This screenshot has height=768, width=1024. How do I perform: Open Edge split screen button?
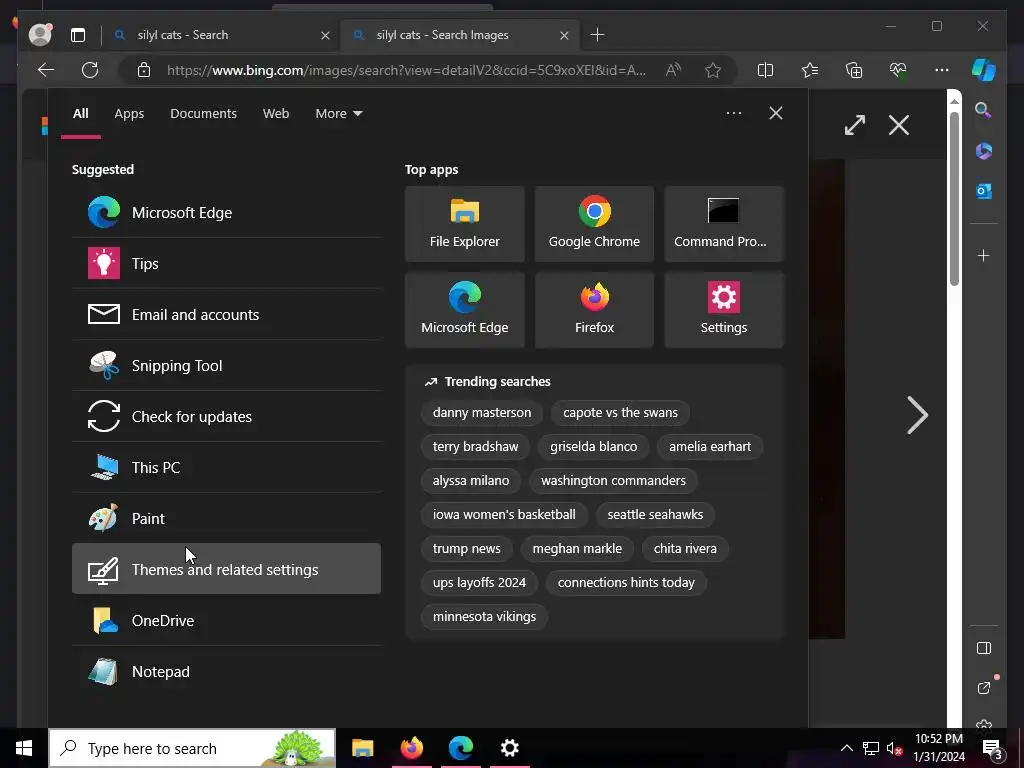765,70
